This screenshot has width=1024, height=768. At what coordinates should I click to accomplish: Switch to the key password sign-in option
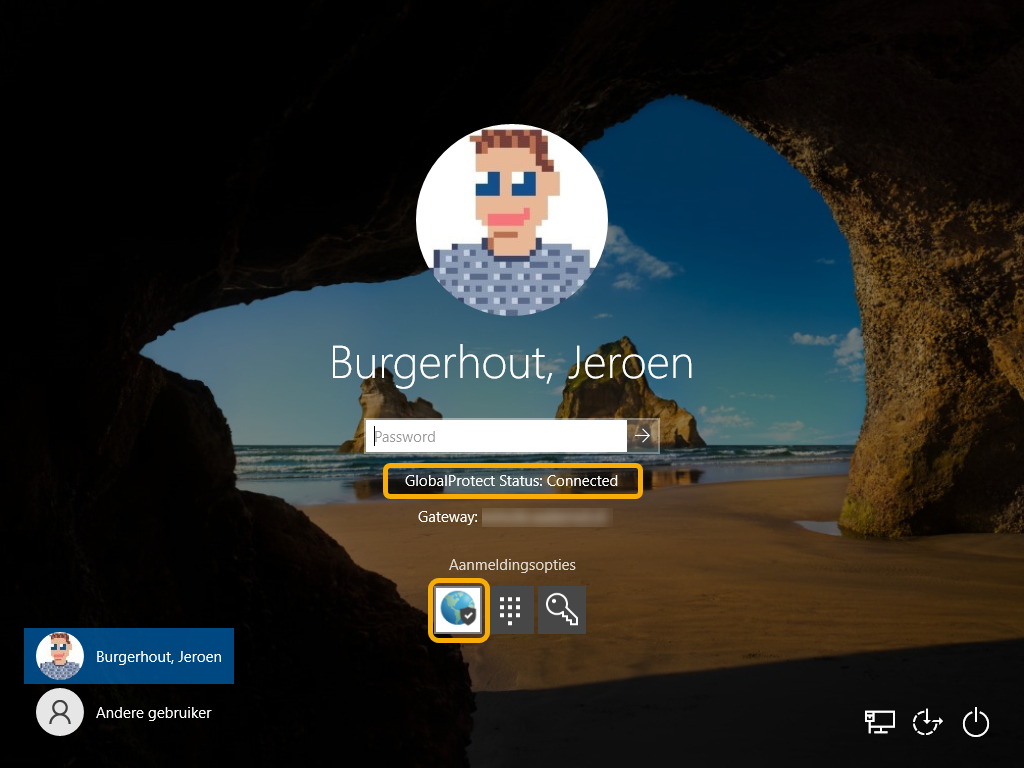(x=561, y=609)
